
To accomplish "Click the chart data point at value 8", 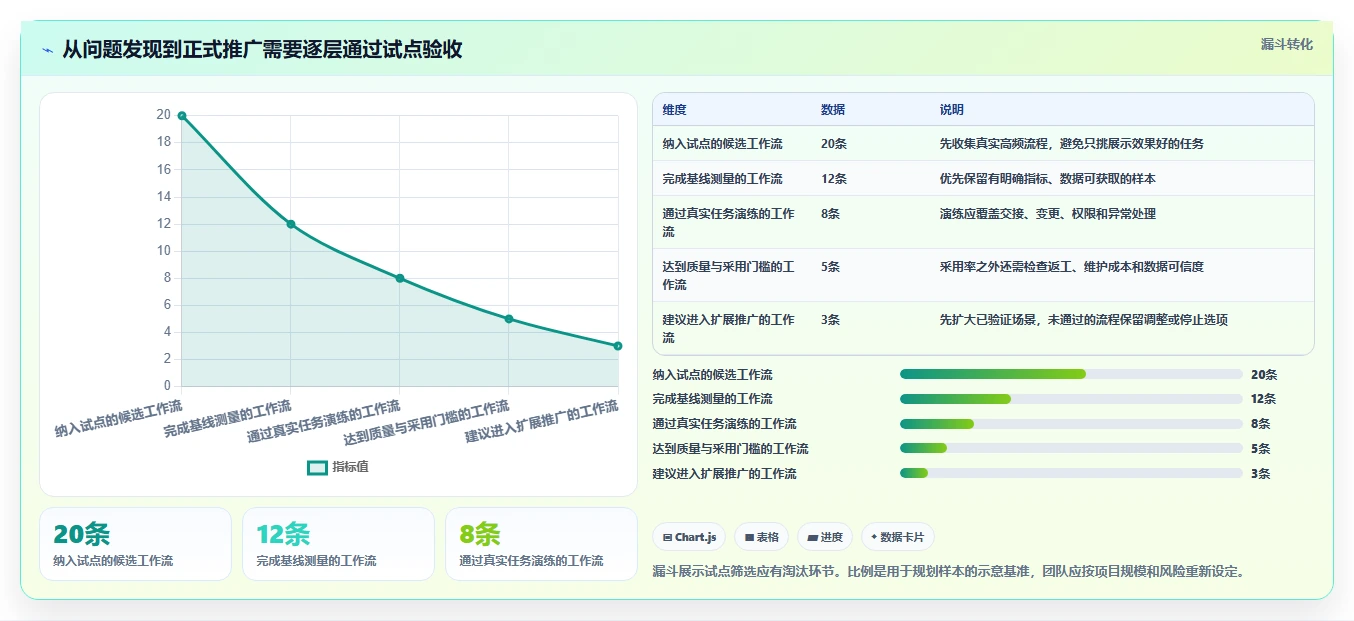I will 400,278.
